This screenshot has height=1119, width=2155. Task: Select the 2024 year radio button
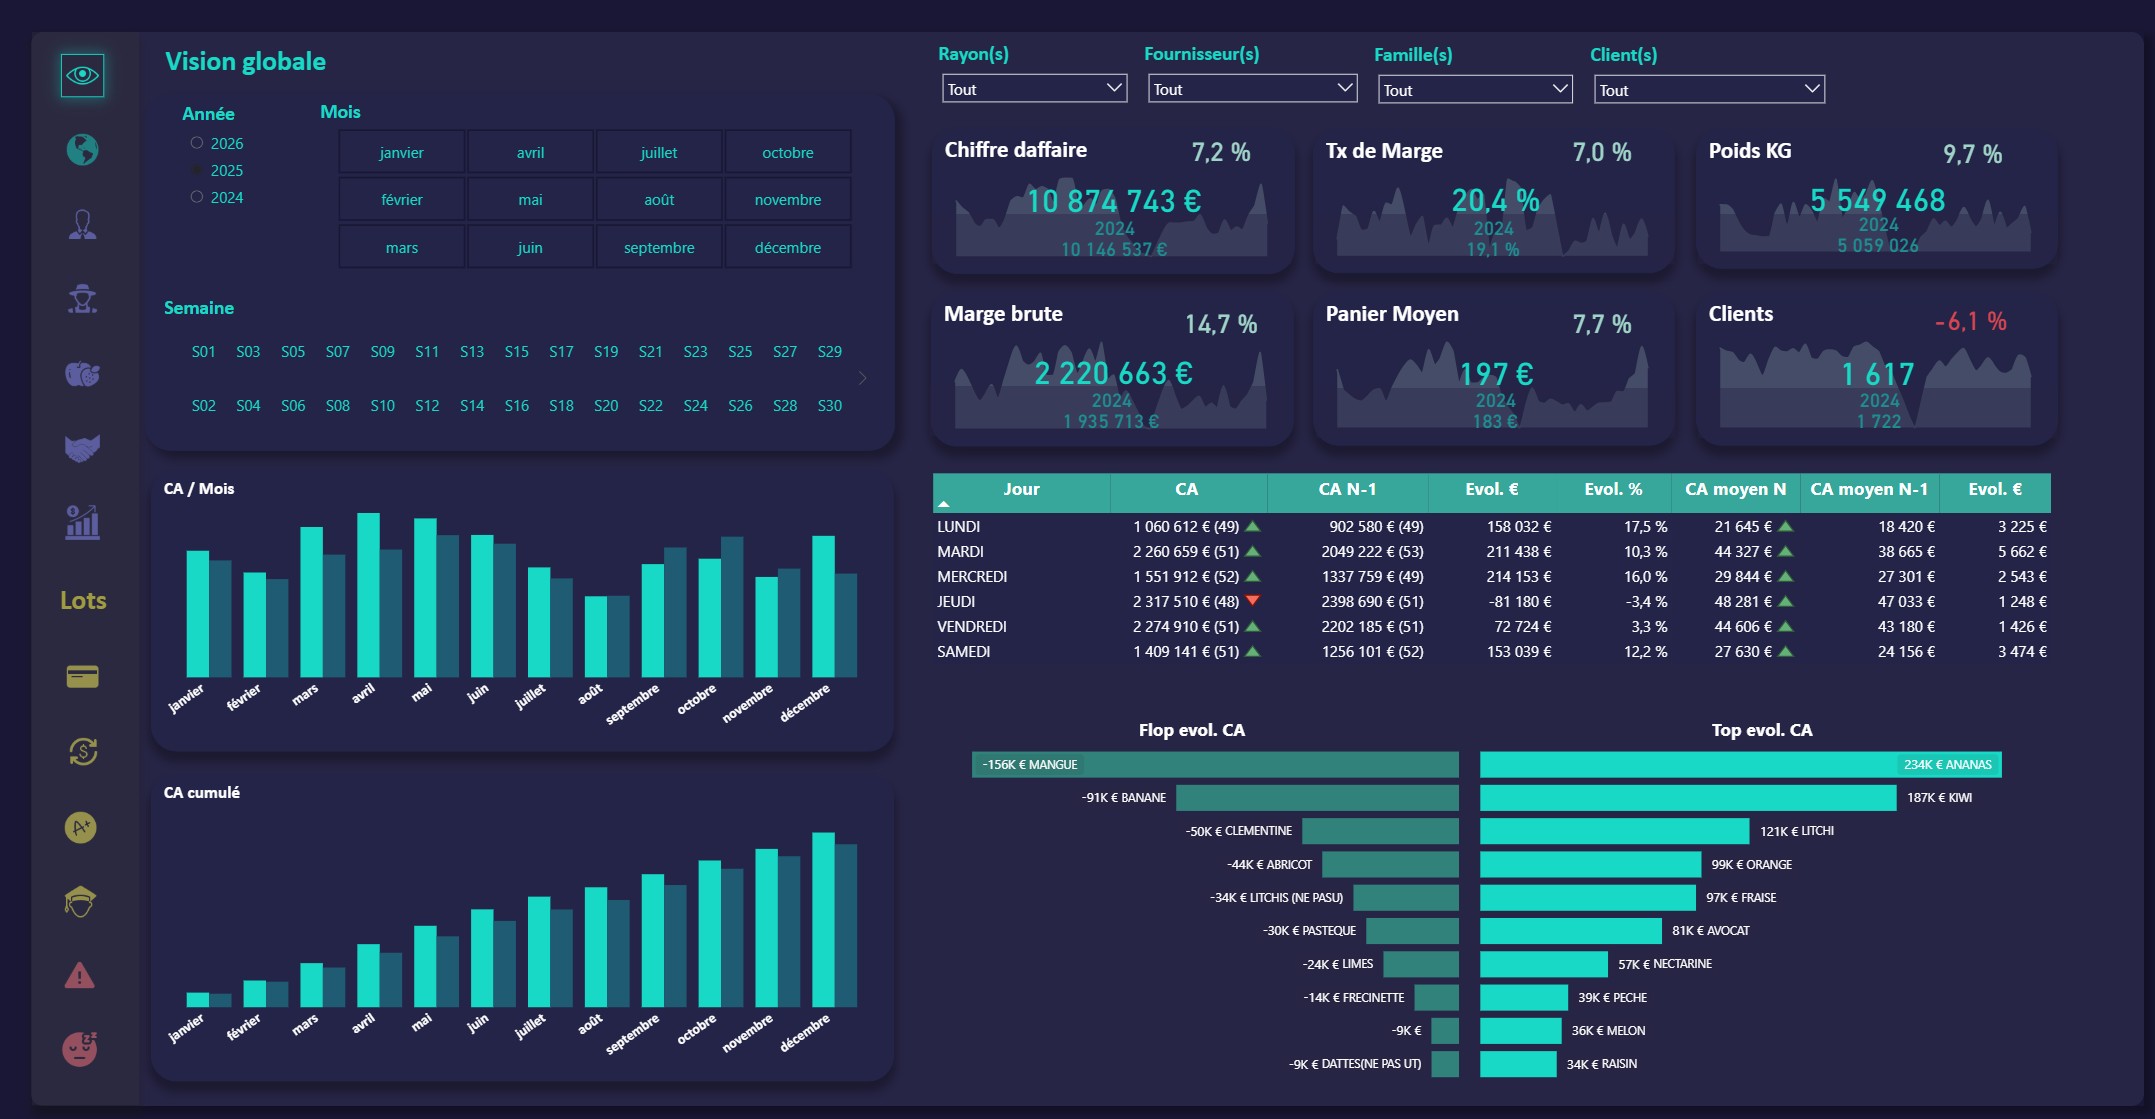(196, 197)
